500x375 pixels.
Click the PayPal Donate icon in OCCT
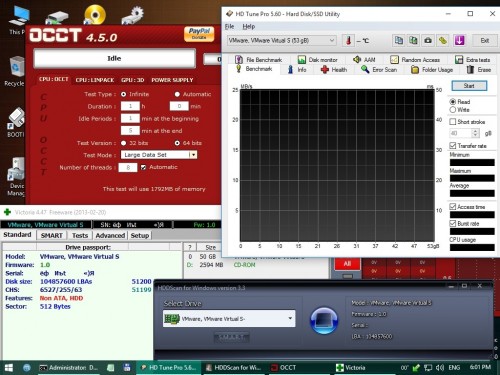199,34
